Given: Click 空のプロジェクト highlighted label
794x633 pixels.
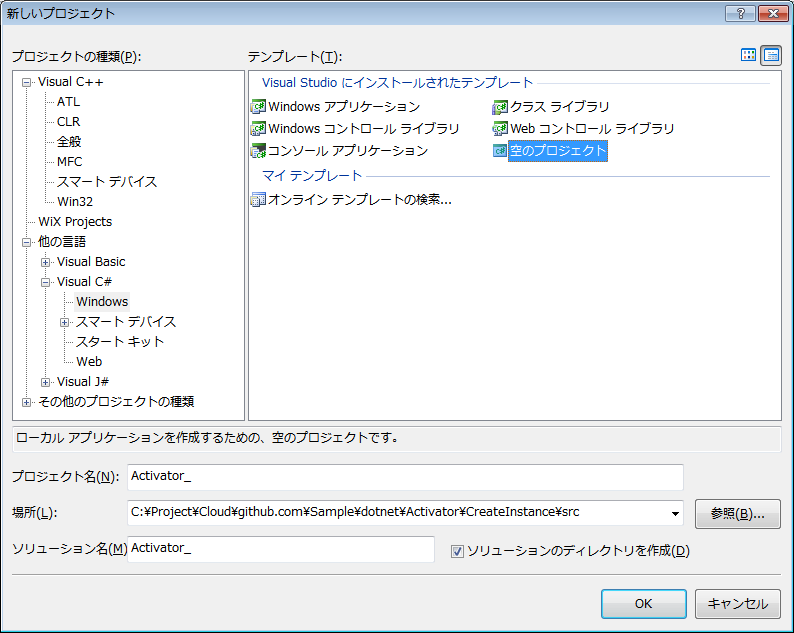Looking at the screenshot, I should coord(558,151).
